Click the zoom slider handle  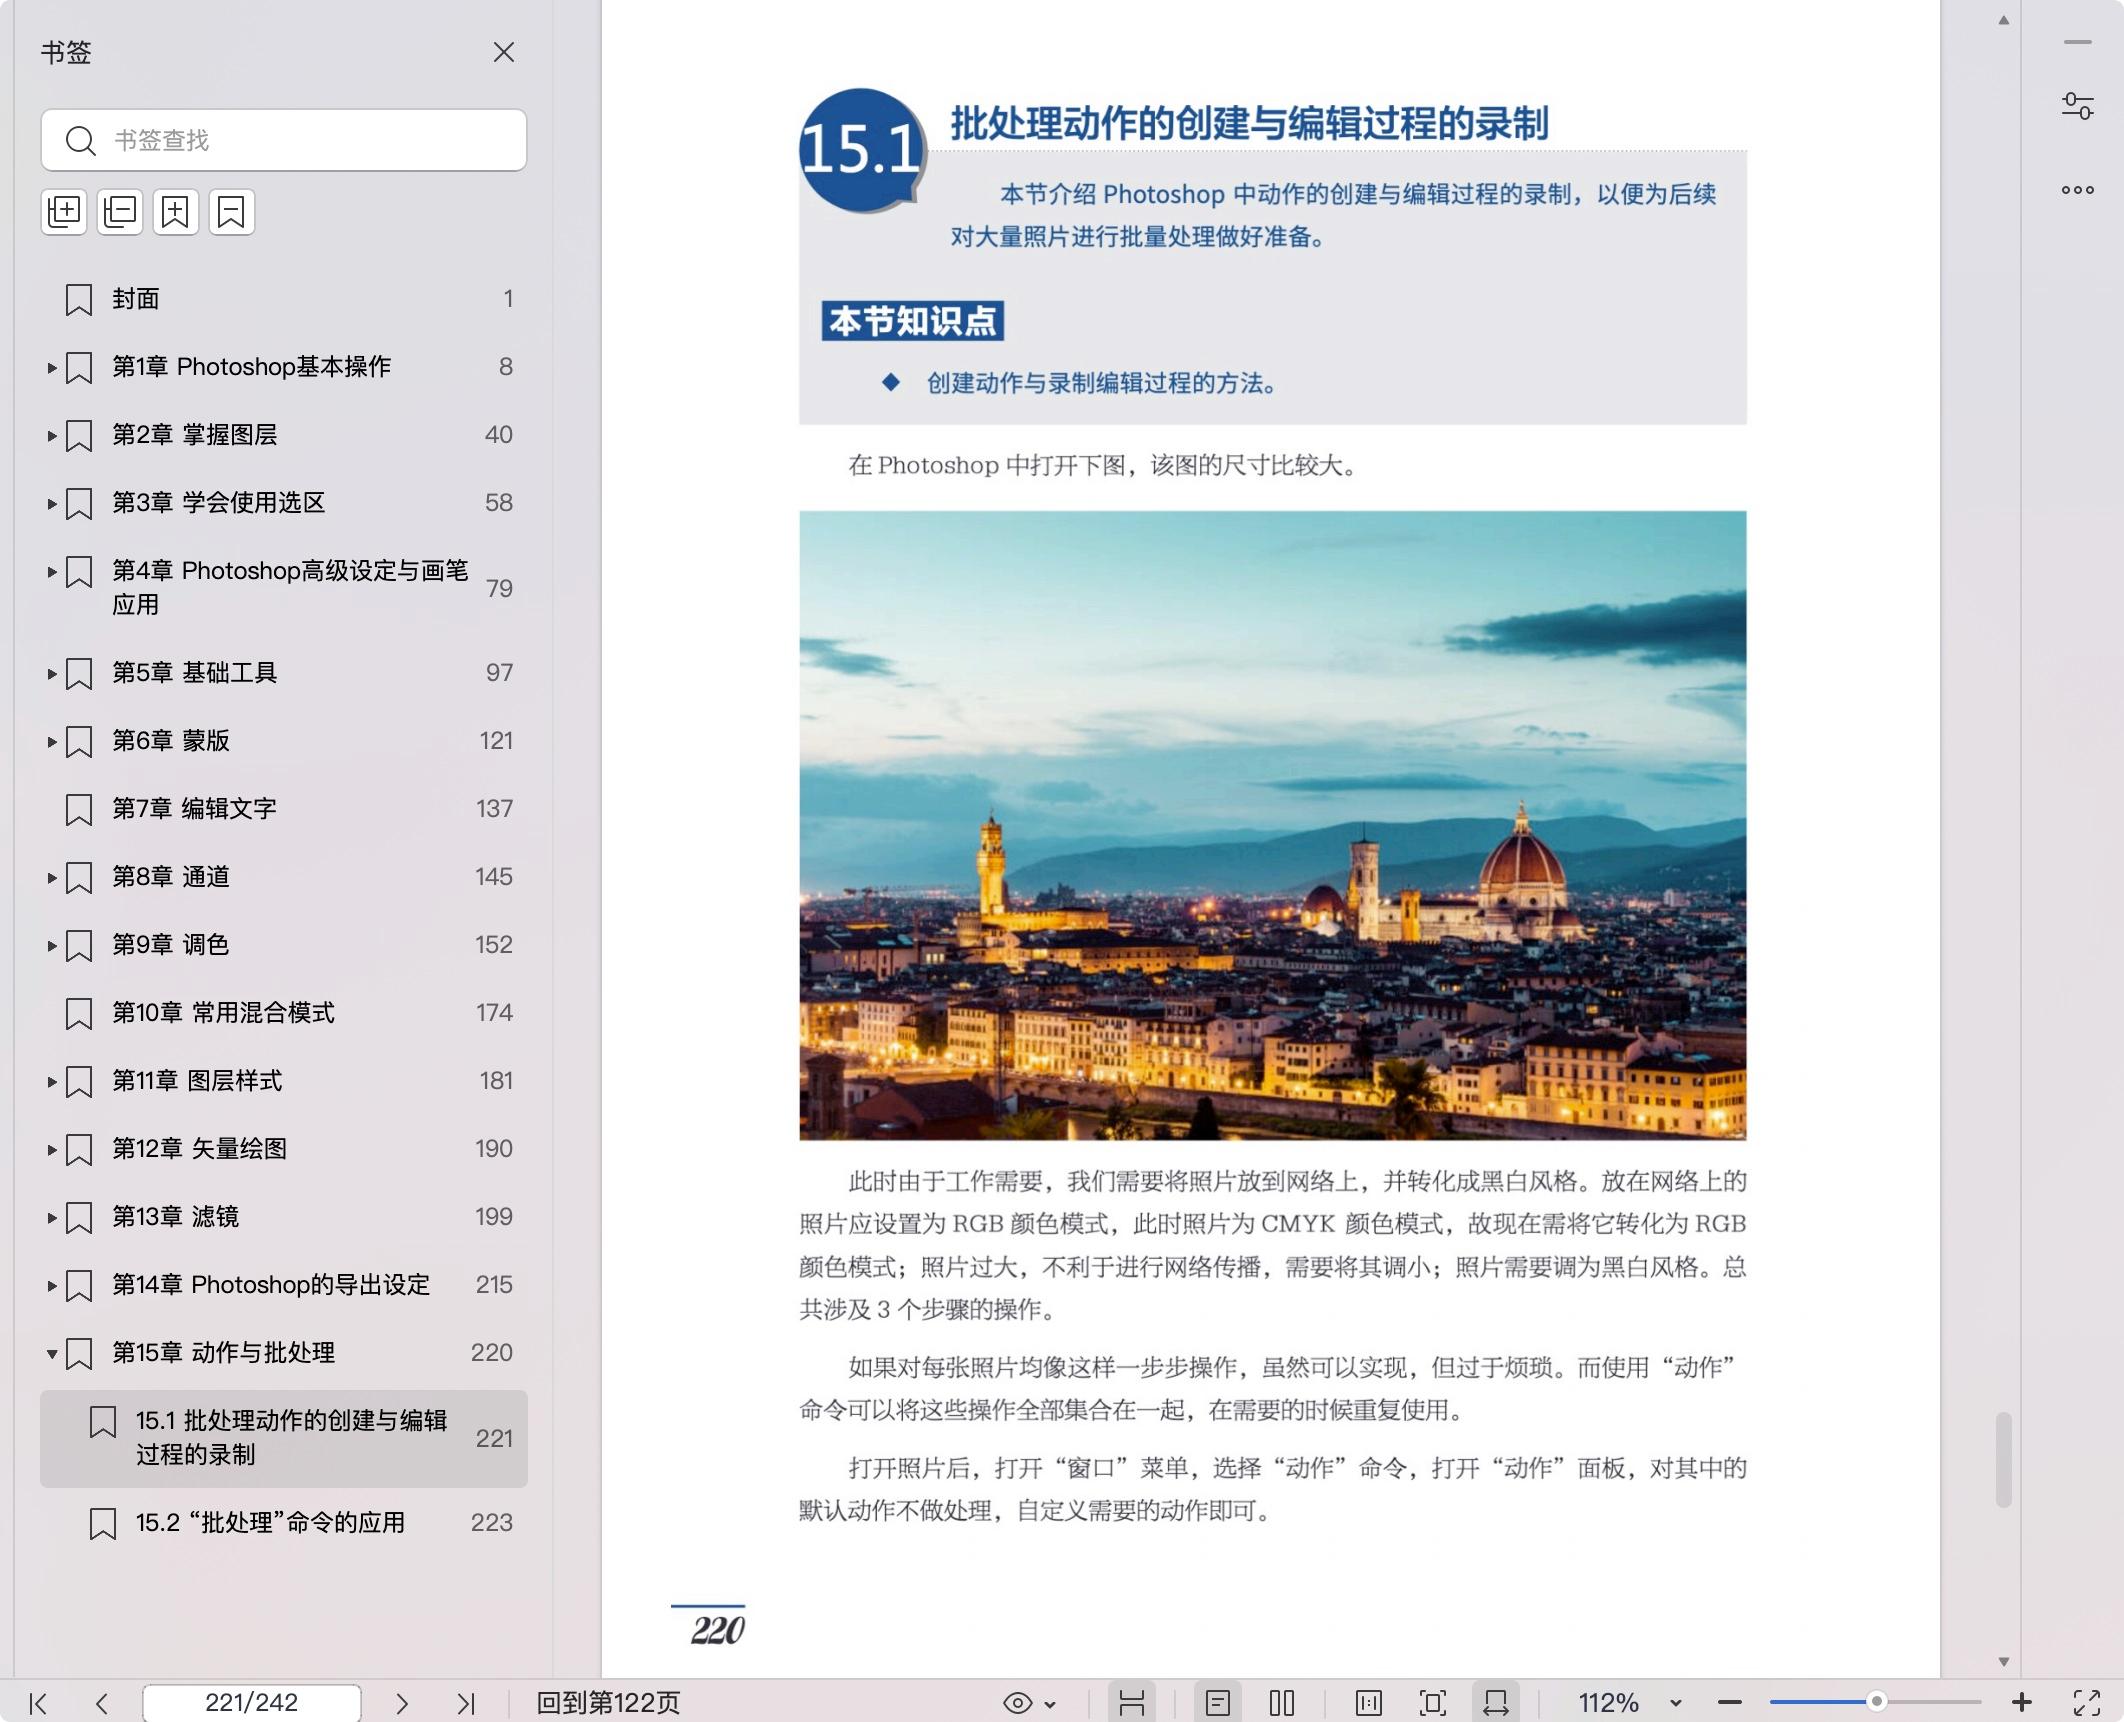[1877, 1702]
